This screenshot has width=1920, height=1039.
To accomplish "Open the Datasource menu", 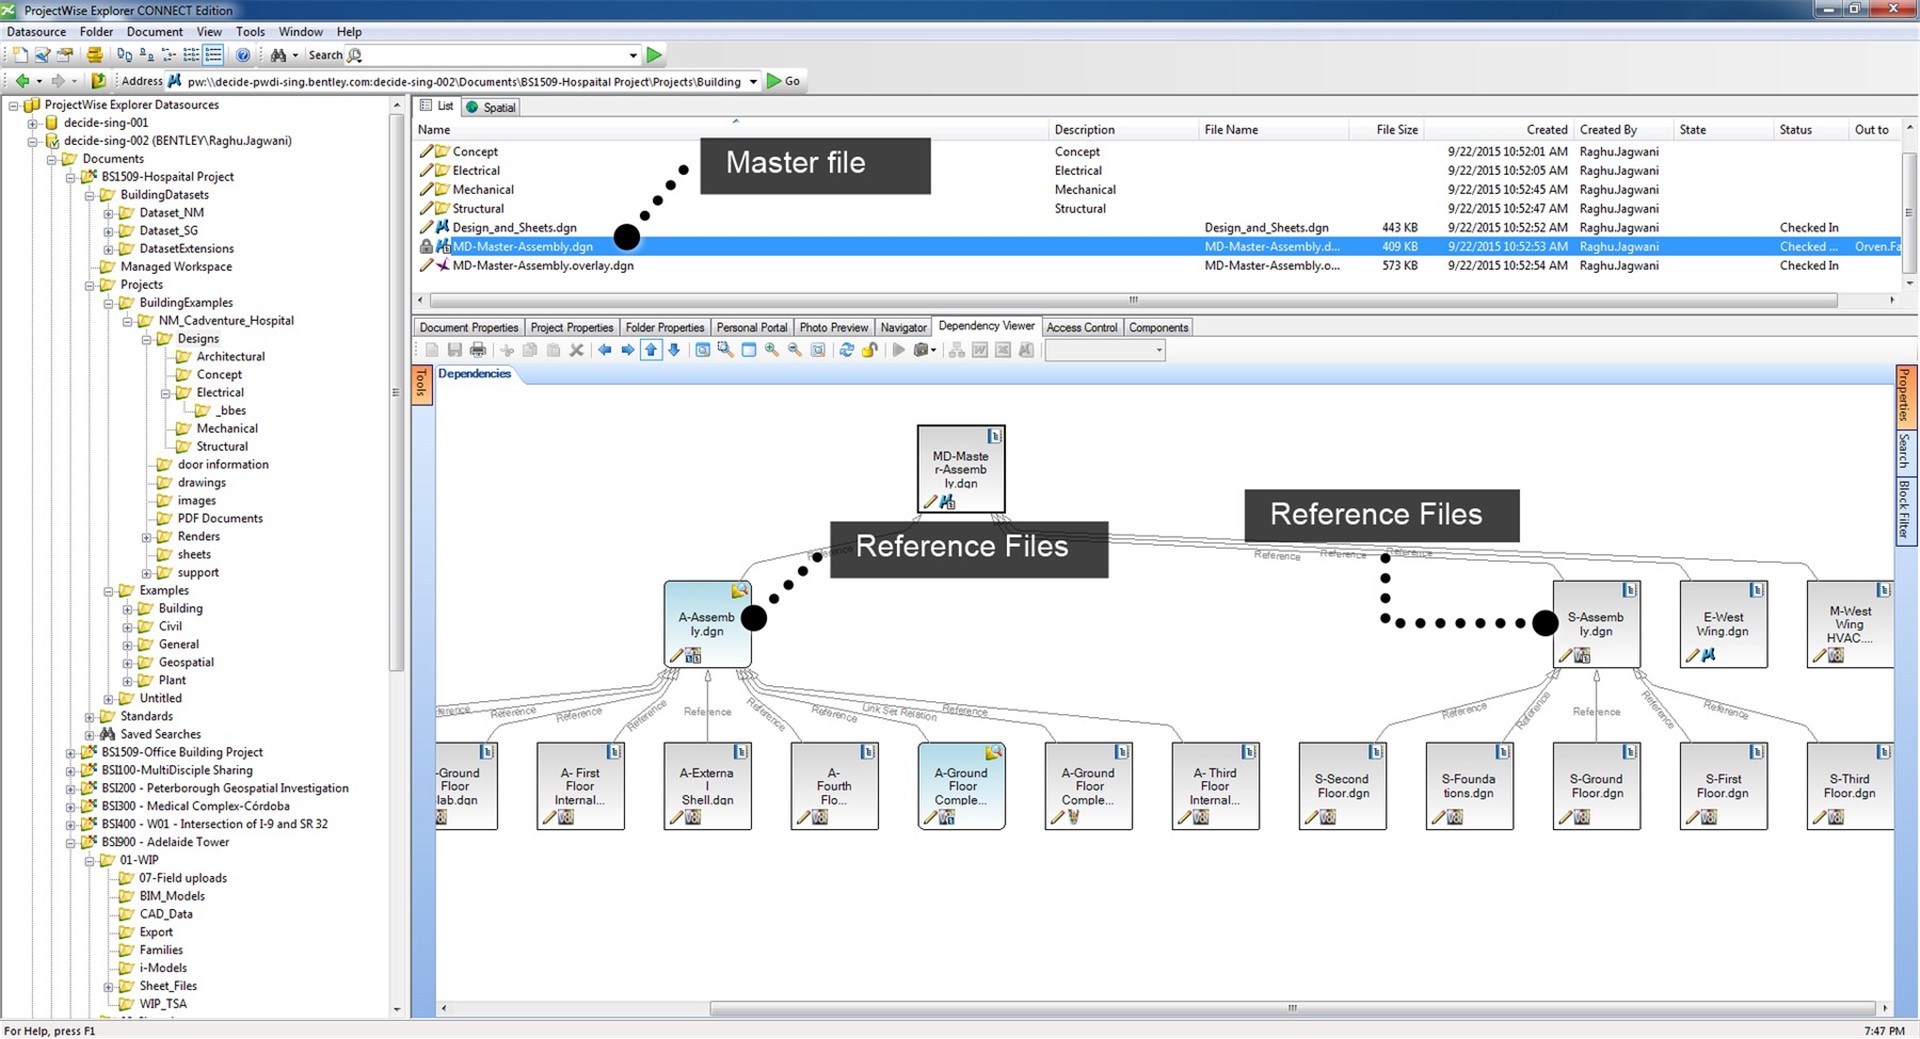I will click(x=36, y=32).
